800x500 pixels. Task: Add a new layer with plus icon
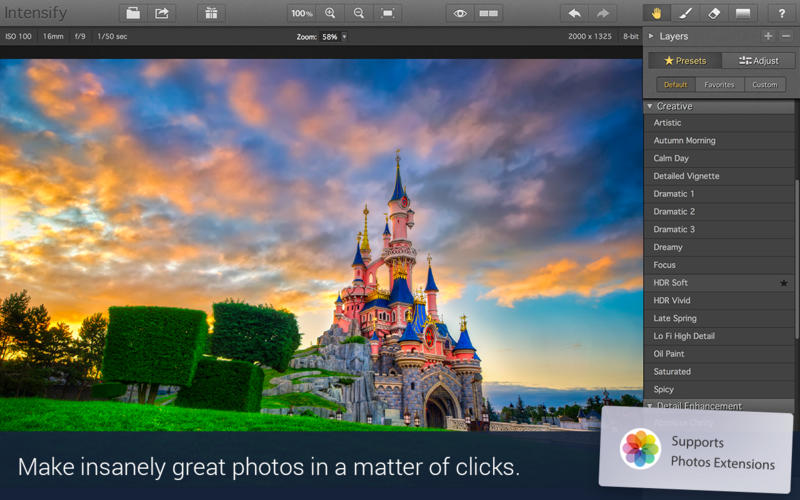click(x=768, y=36)
